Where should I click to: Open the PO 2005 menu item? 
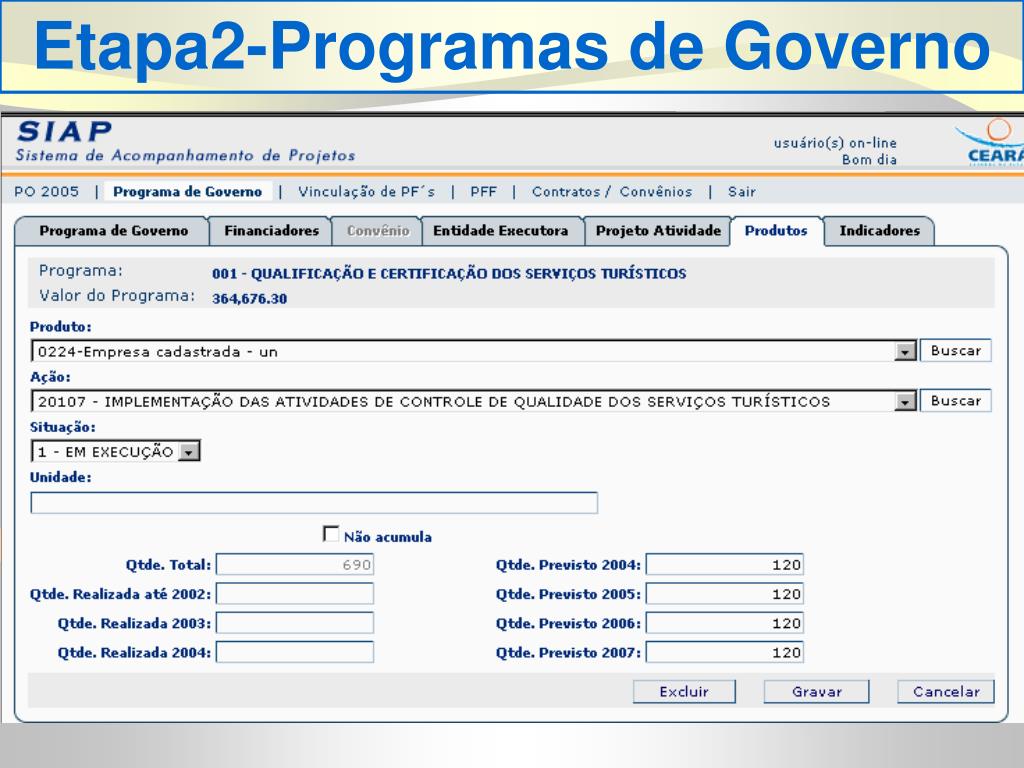pos(46,191)
